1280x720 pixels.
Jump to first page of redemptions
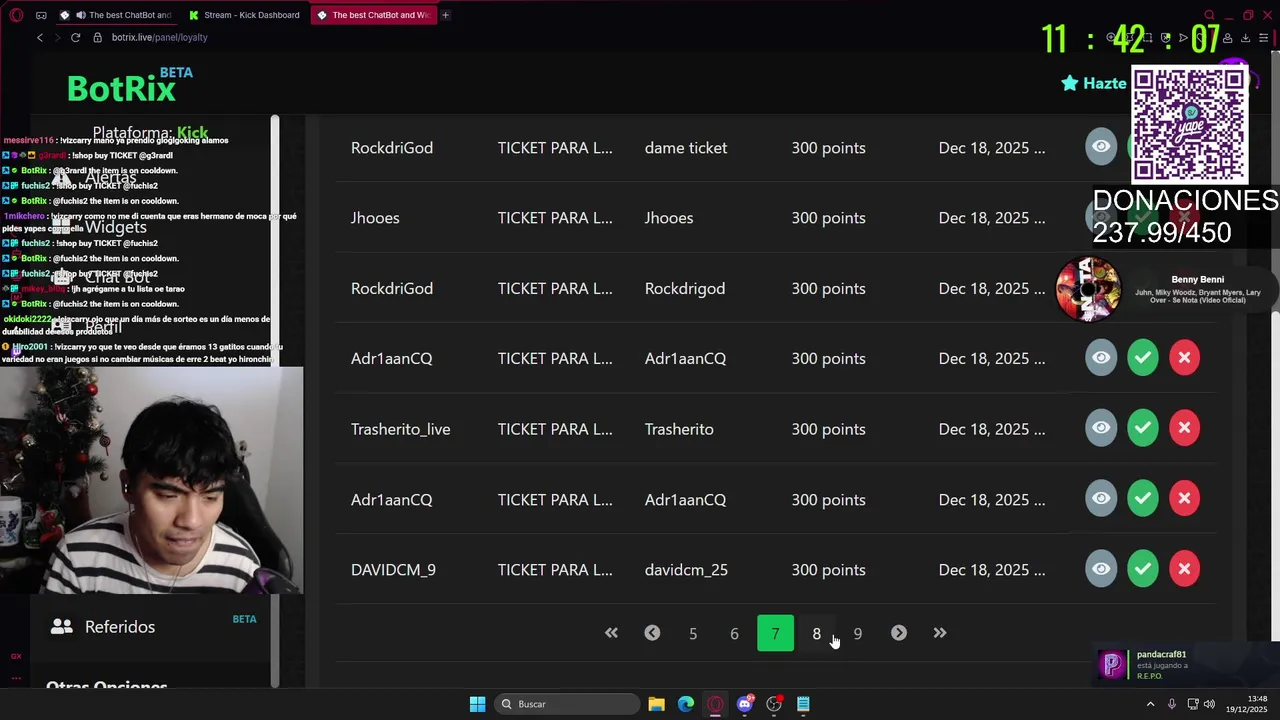[611, 633]
